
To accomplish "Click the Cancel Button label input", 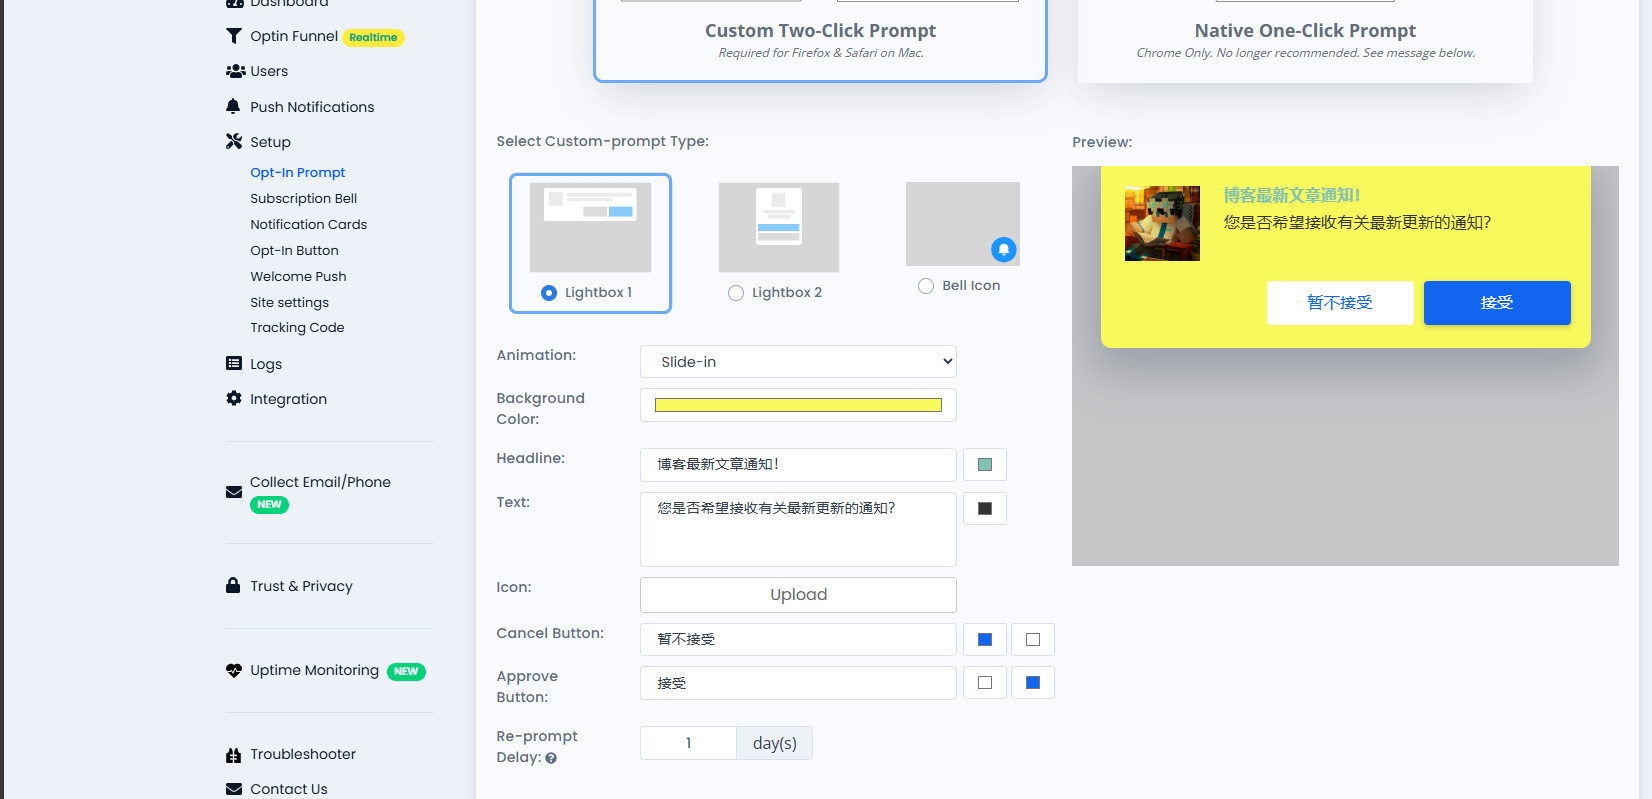I will click(x=798, y=640).
